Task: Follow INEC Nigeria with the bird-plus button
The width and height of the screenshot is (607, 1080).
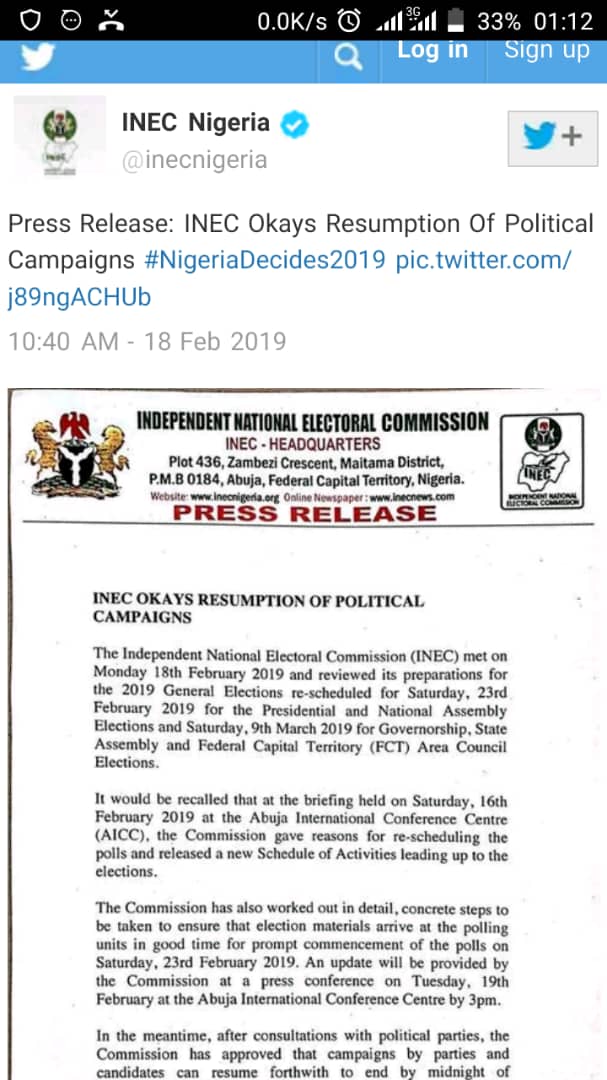Action: click(x=552, y=137)
